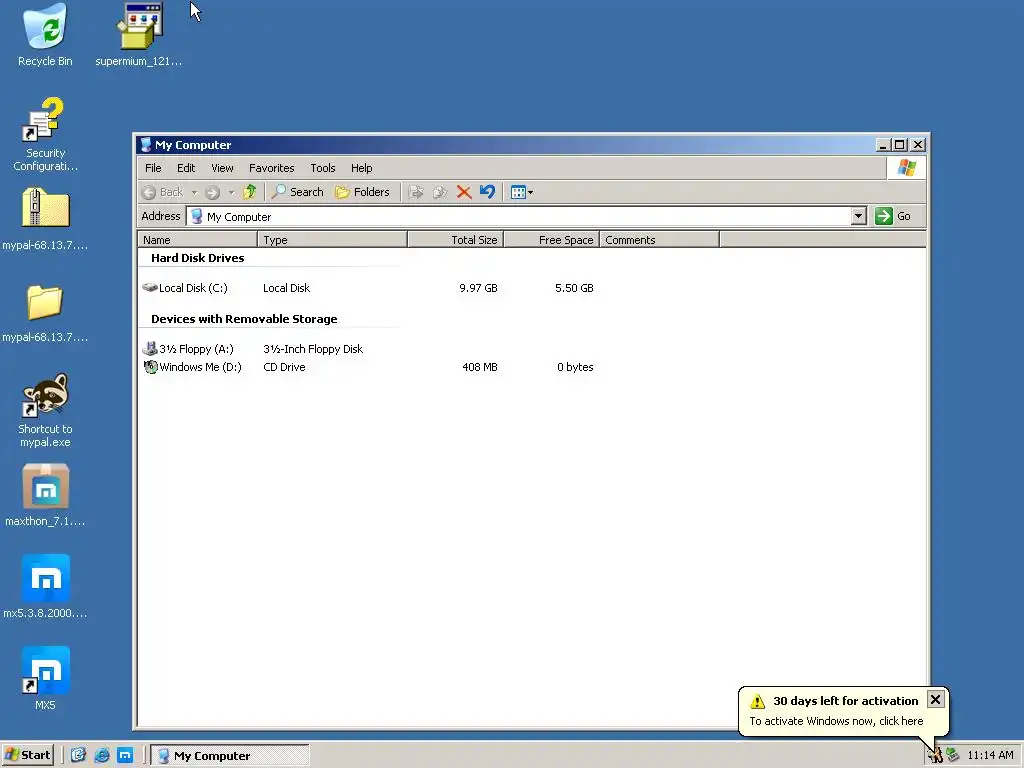Sort by the Free Space column header
Image resolution: width=1024 pixels, height=768 pixels.
click(x=552, y=240)
